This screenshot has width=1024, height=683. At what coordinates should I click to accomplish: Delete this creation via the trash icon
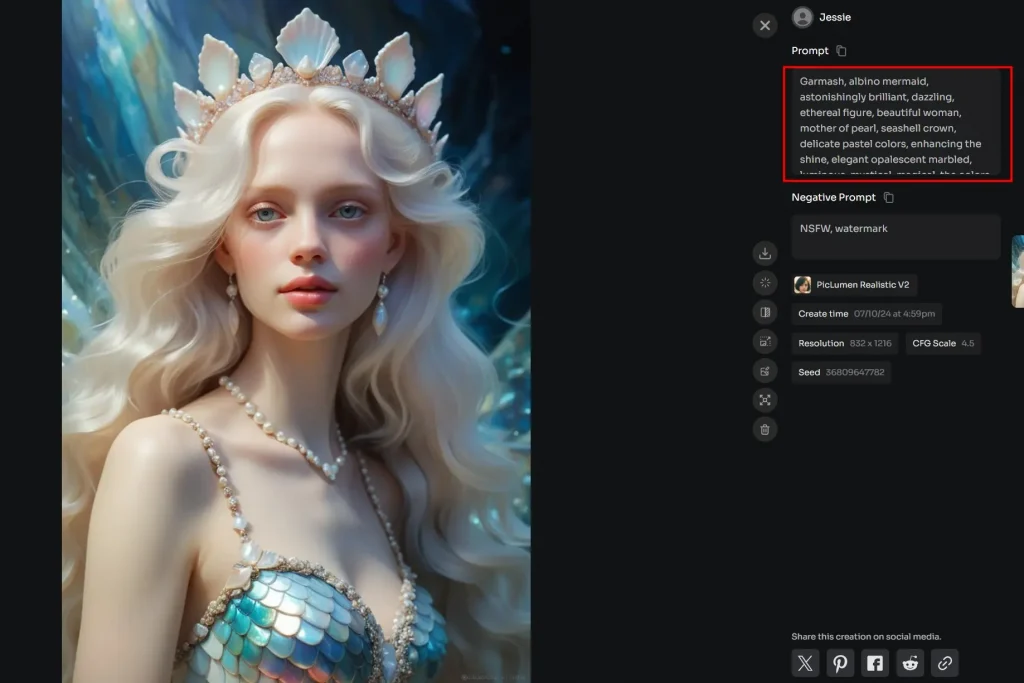coord(764,428)
